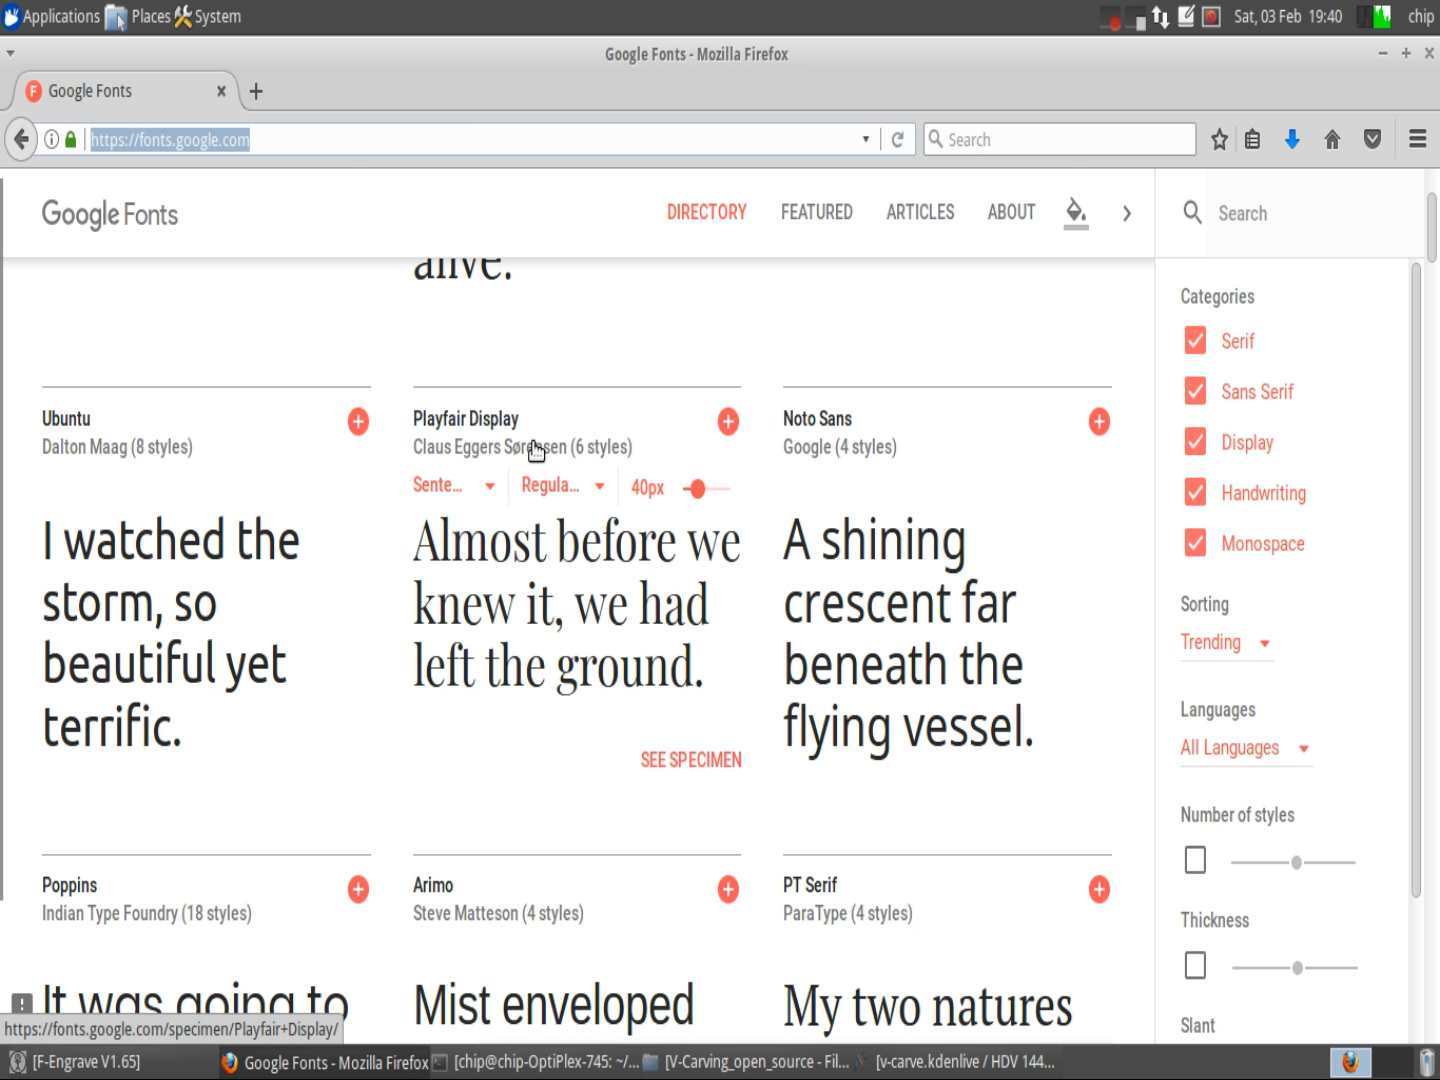Screen dimensions: 1440x1080
Task: Open a new Firefox tab
Action: (256, 91)
